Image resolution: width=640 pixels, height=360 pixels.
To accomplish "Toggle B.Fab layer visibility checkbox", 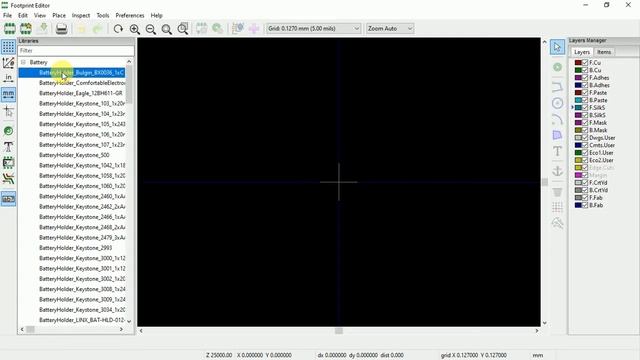I will coord(585,205).
